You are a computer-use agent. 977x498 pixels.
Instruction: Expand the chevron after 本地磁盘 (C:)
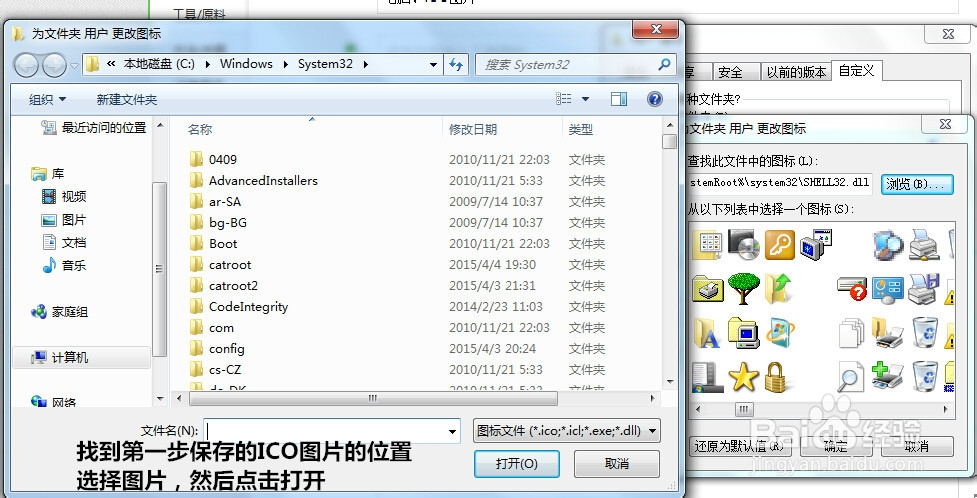click(x=207, y=64)
